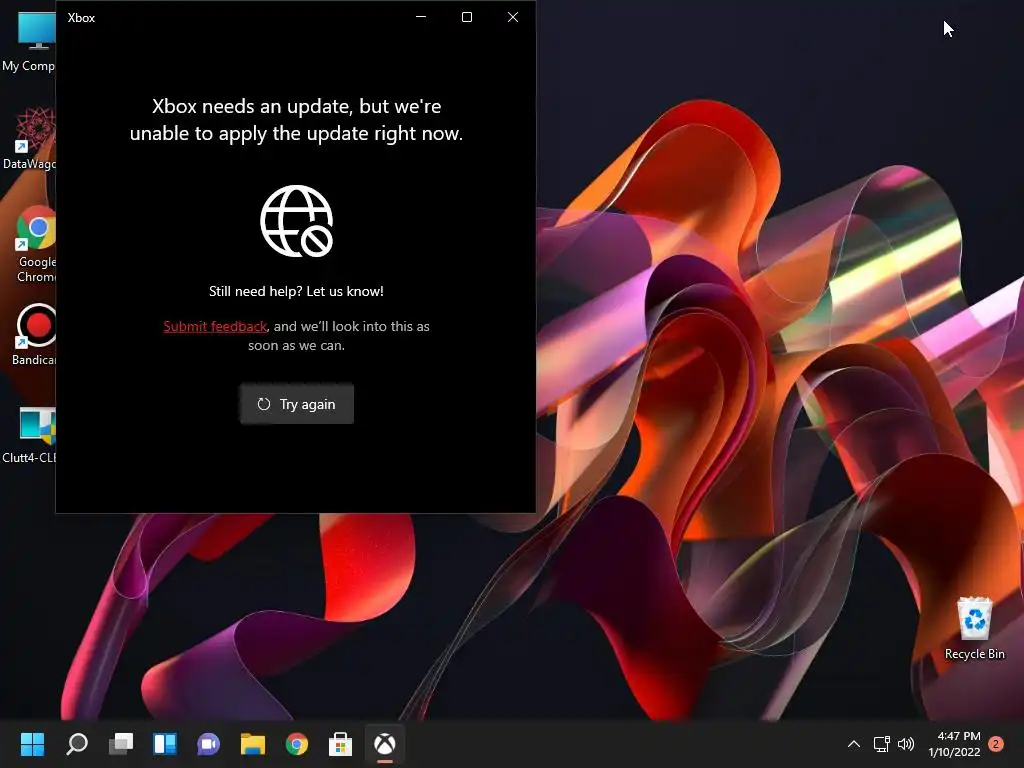
Task: Open the Windows Start menu
Action: click(x=32, y=744)
